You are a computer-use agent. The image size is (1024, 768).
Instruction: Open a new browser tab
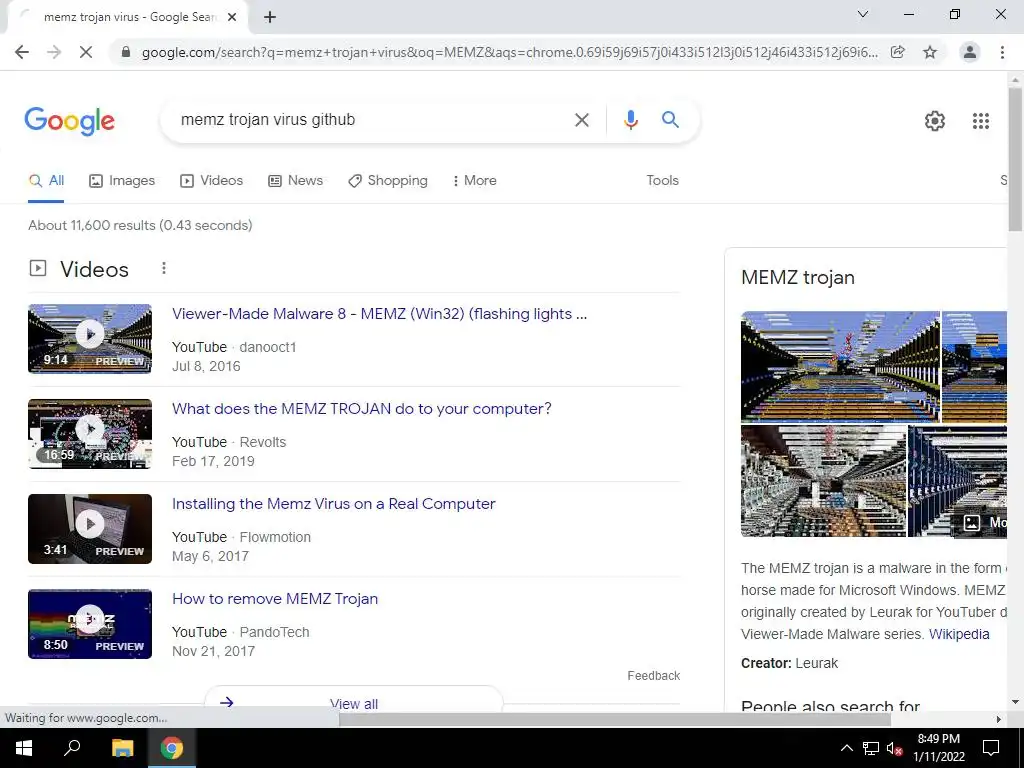coord(270,18)
